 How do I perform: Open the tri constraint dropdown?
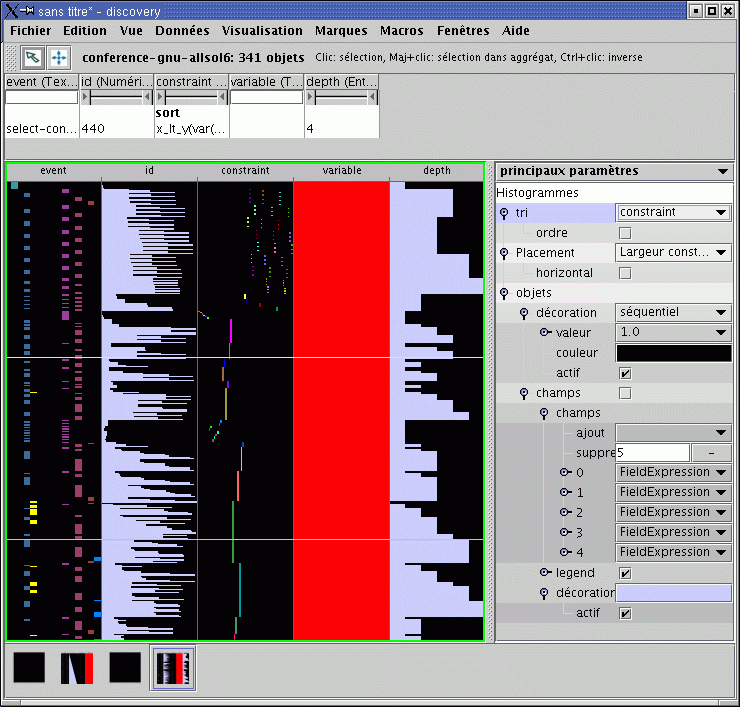(x=673, y=212)
